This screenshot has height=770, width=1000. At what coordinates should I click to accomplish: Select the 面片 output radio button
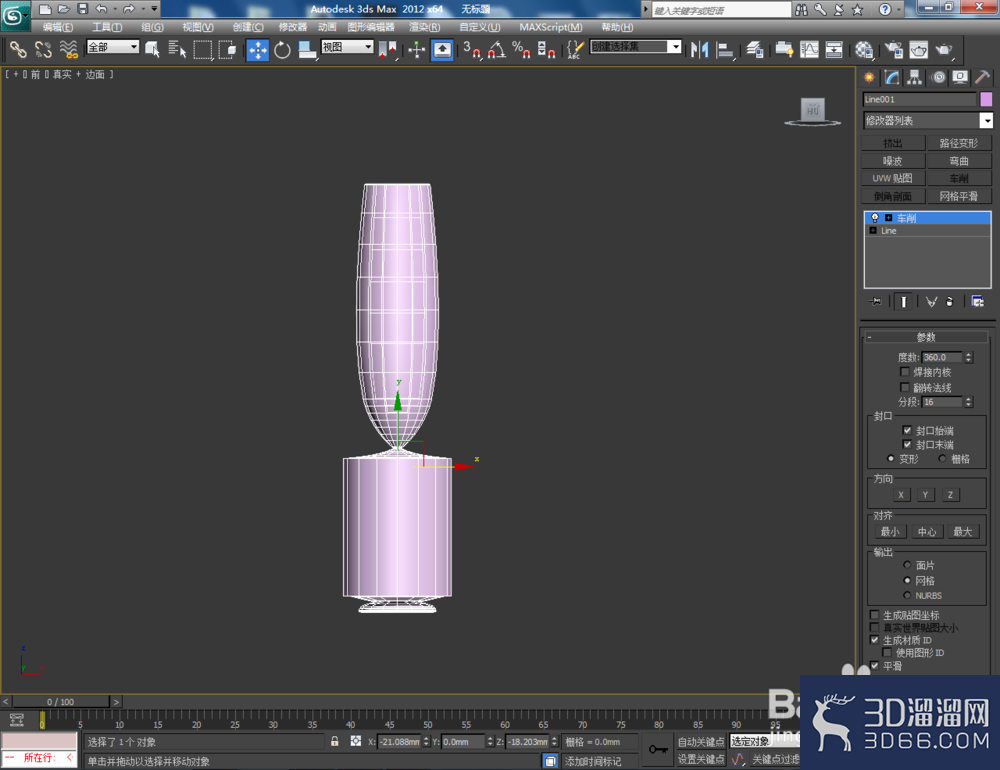(907, 565)
